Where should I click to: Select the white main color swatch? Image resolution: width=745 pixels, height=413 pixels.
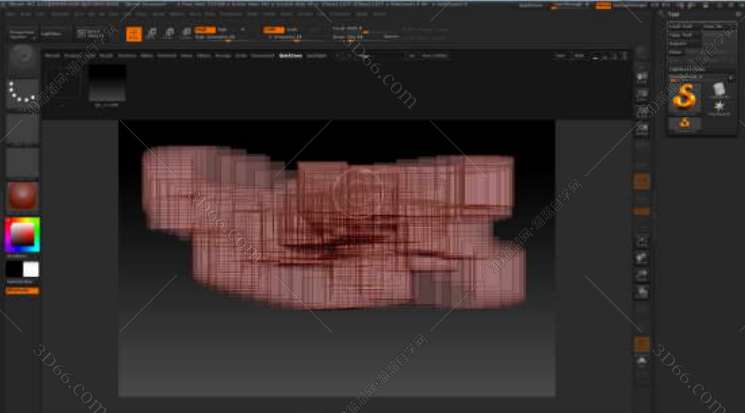pos(31,269)
